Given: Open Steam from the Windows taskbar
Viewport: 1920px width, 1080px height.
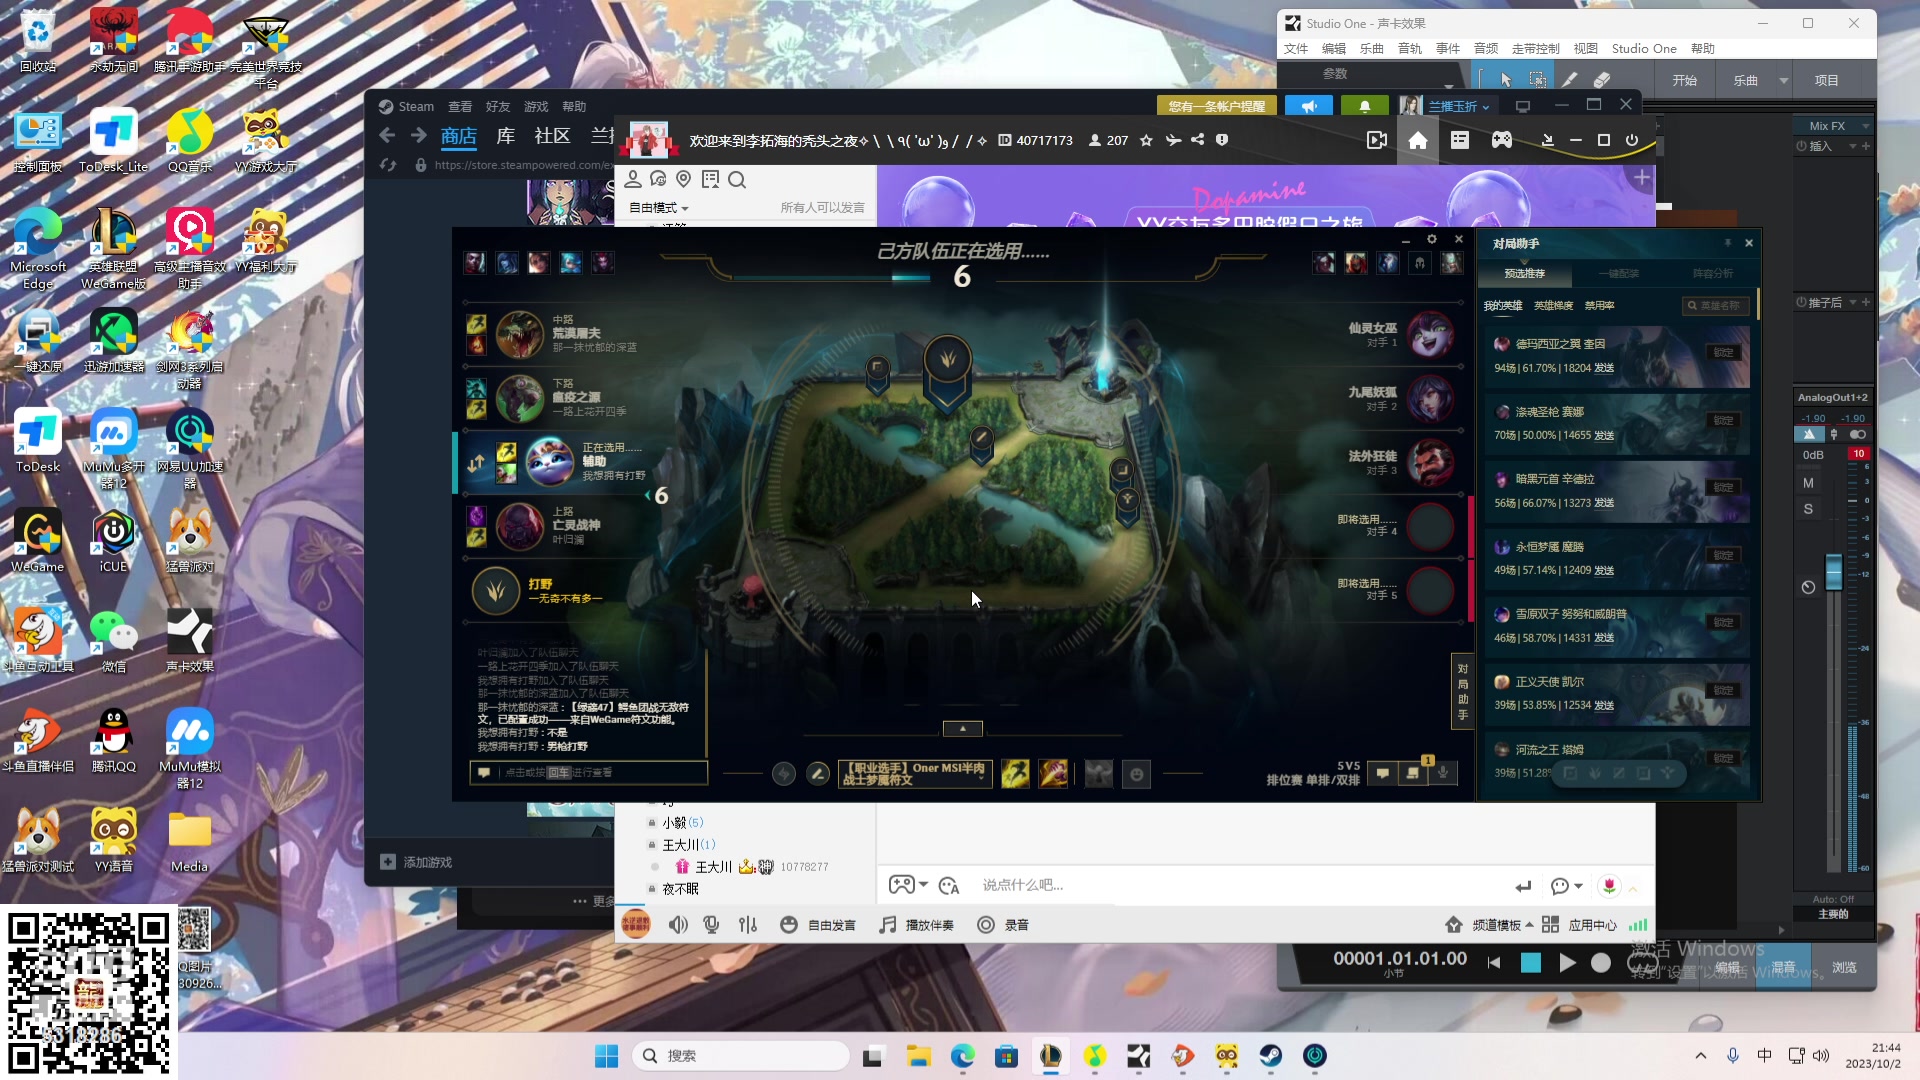Looking at the screenshot, I should (1270, 1056).
